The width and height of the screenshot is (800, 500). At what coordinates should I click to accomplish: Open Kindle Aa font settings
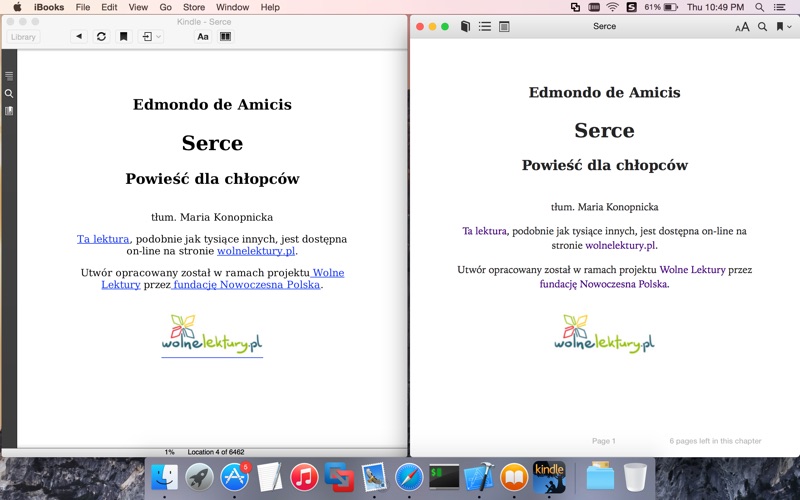pyautogui.click(x=203, y=37)
